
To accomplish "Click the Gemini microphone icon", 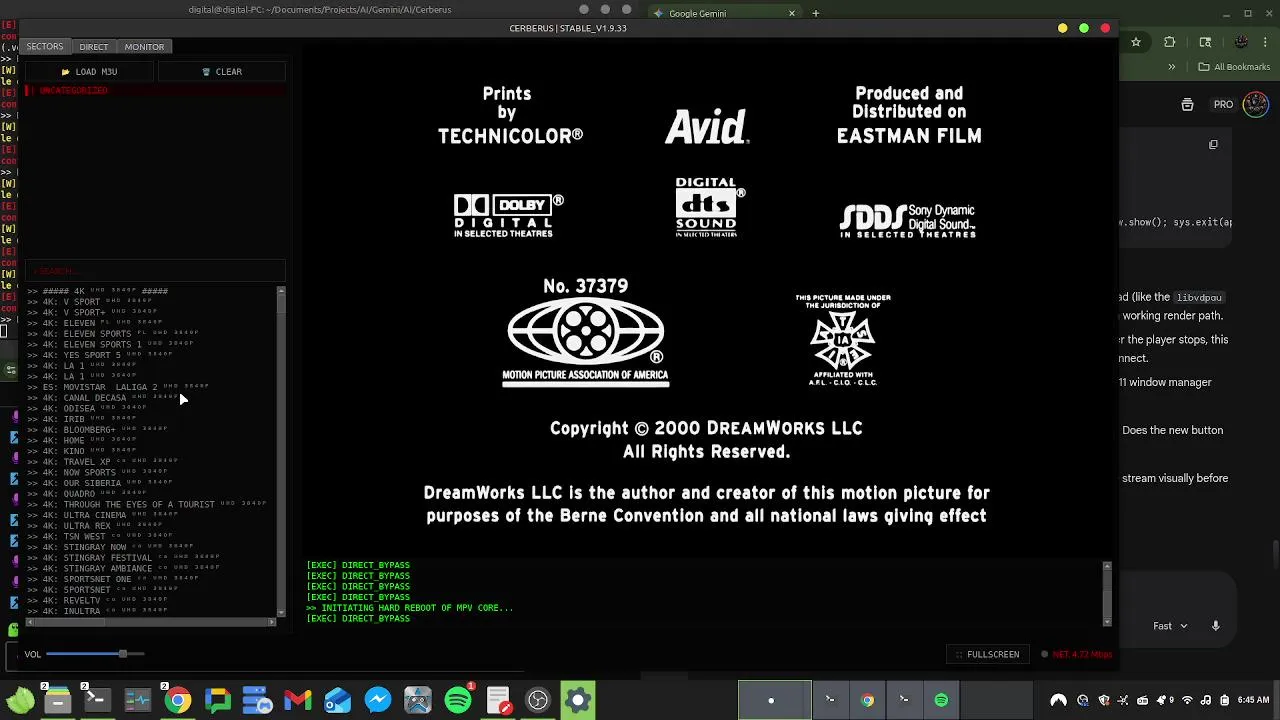I will (1216, 626).
